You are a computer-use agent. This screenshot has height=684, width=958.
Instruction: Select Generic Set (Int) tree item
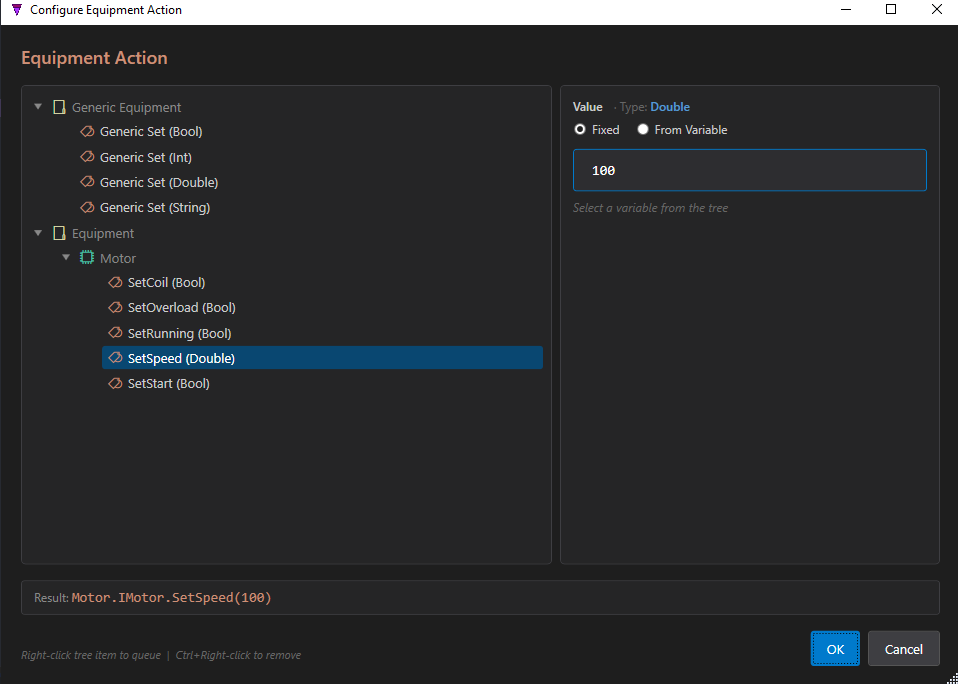(x=146, y=157)
